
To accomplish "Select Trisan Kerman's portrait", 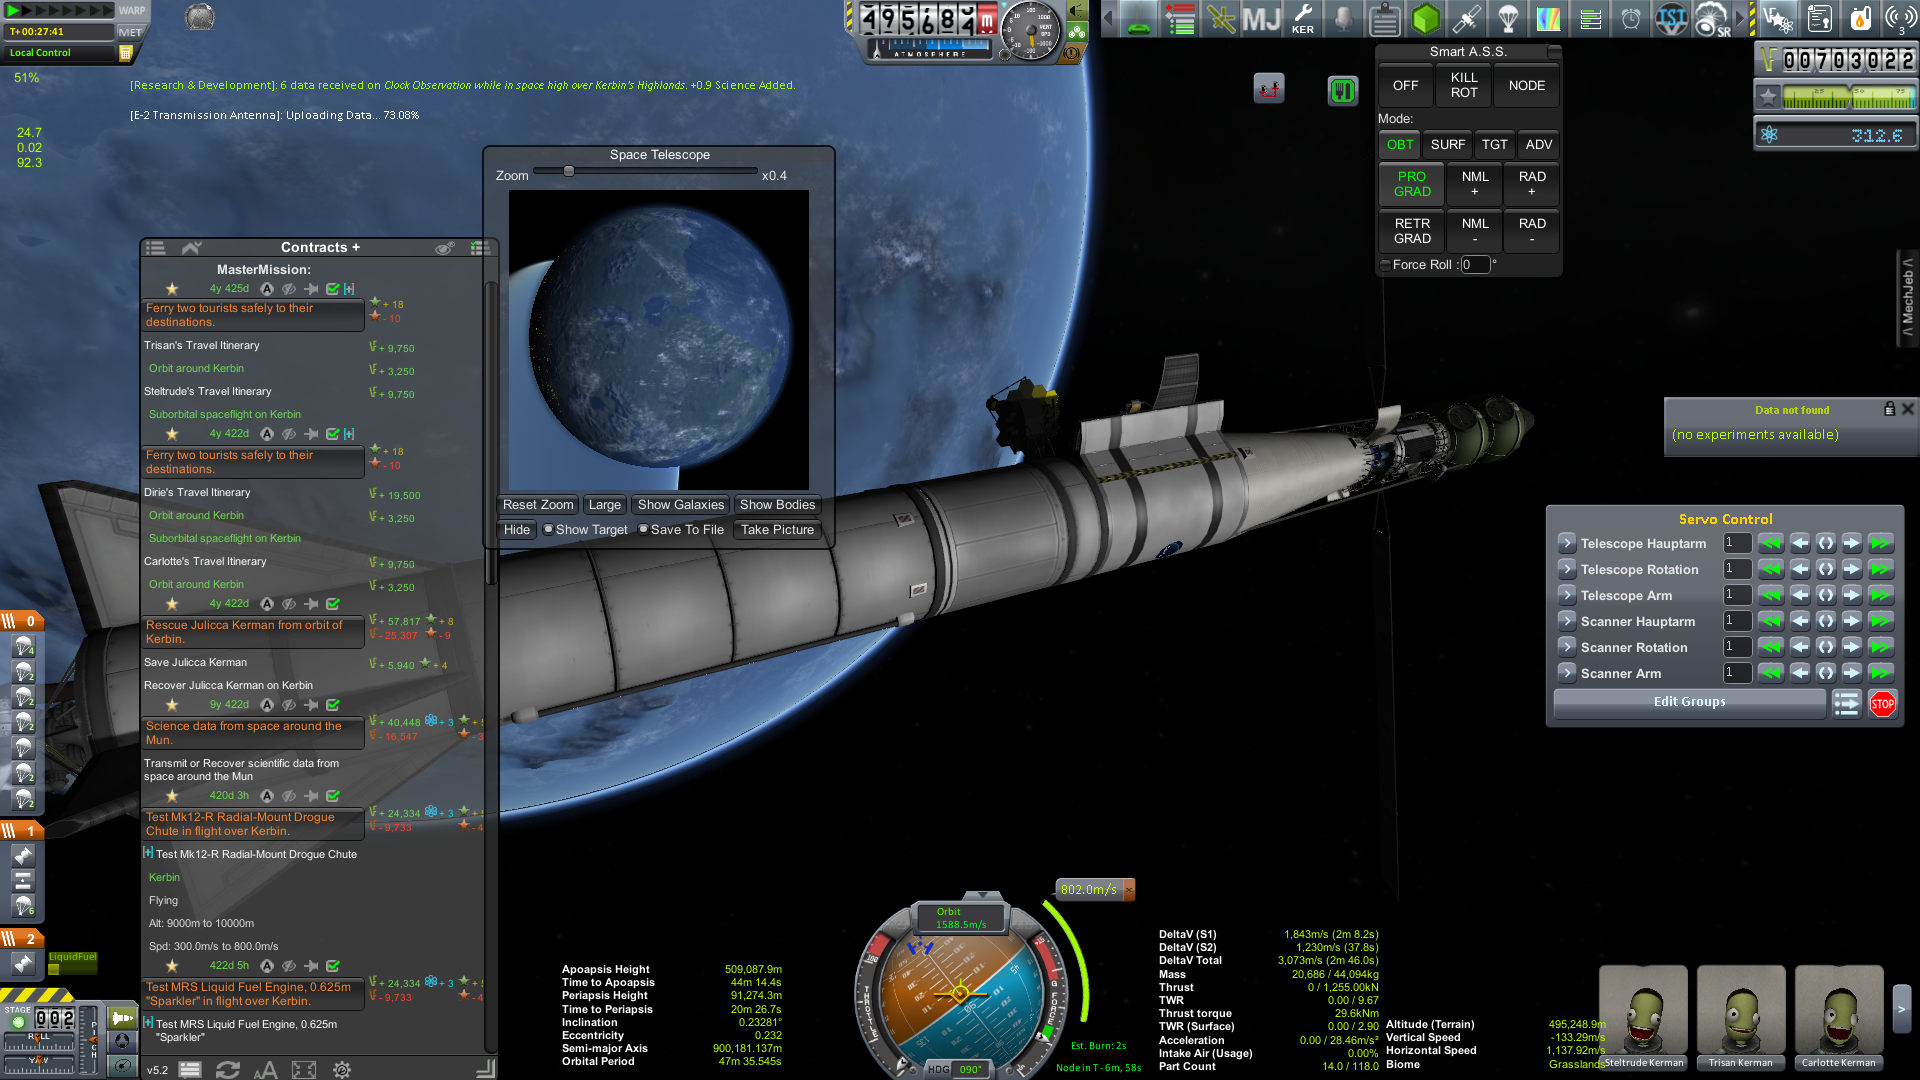I will click(1740, 1018).
